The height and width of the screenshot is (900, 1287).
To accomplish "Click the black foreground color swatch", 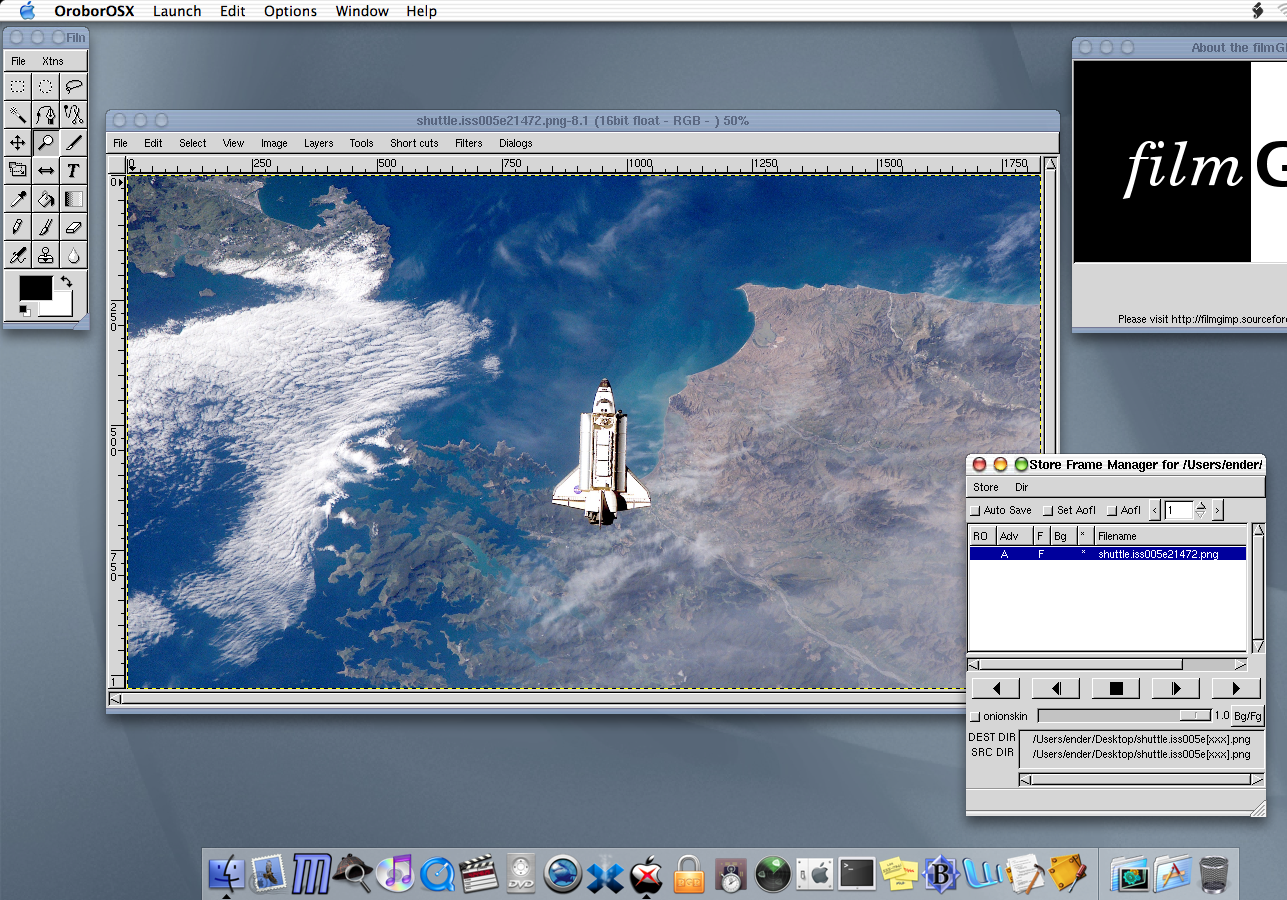I will click(34, 288).
